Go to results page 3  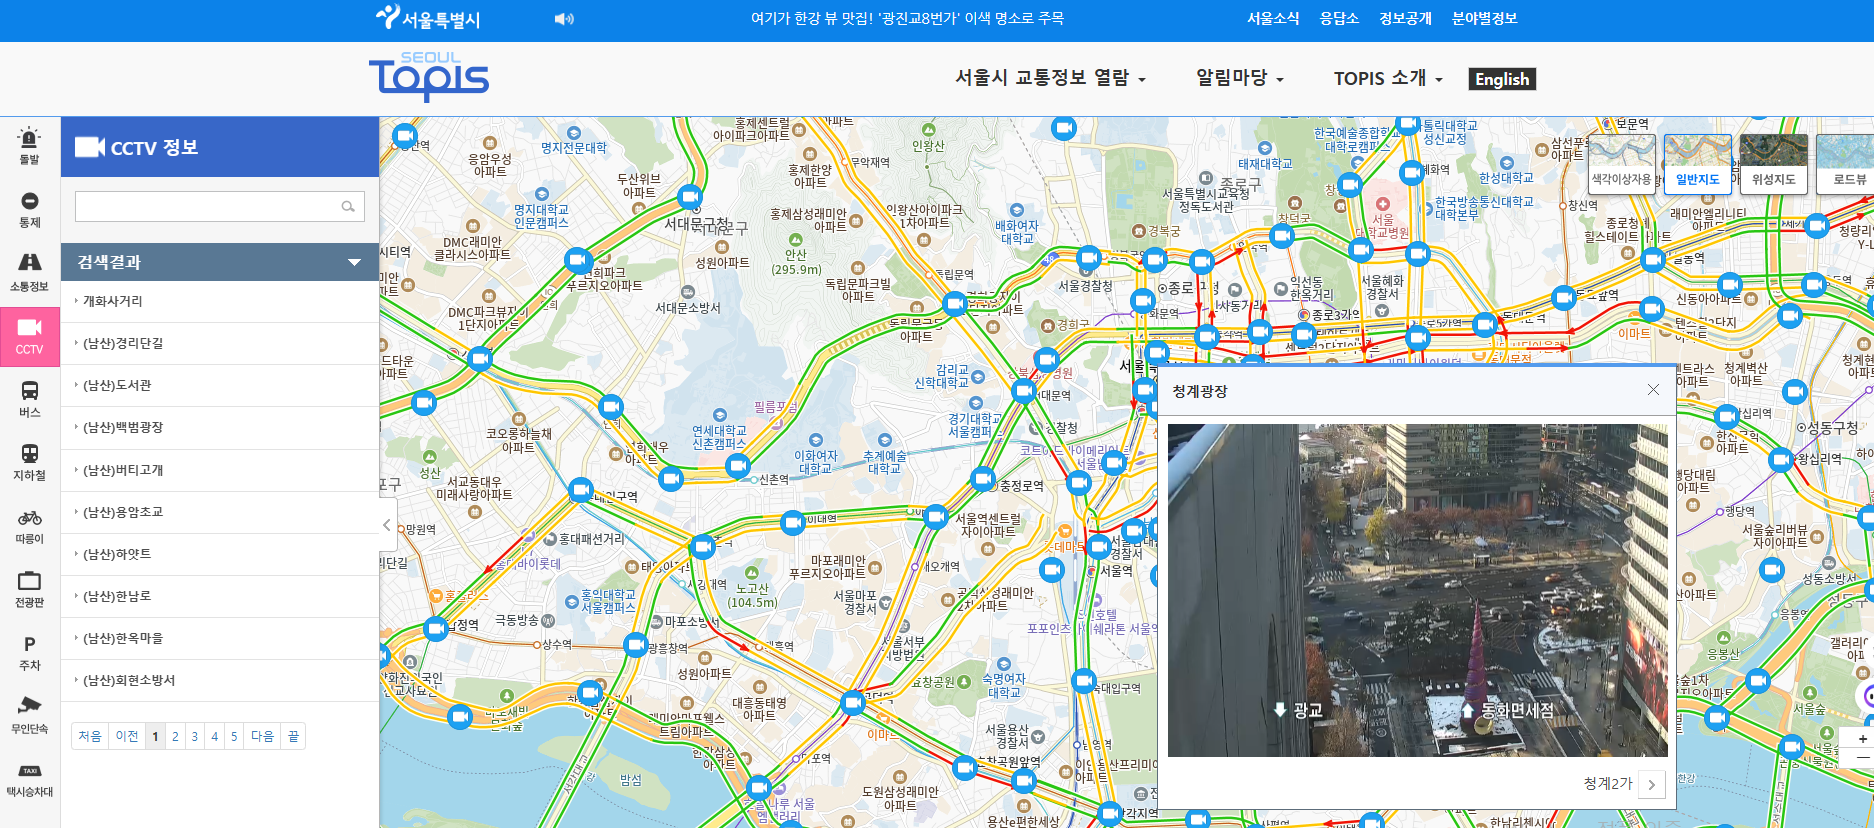pos(195,736)
